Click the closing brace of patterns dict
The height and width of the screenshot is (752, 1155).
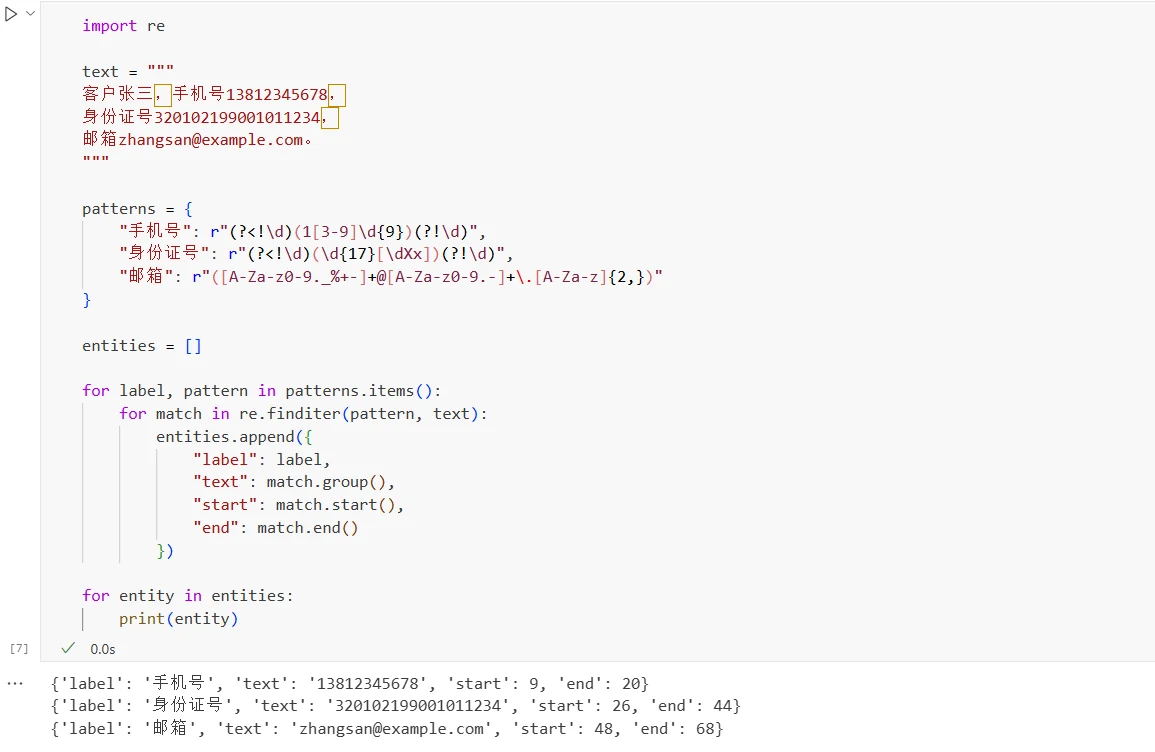tap(87, 300)
